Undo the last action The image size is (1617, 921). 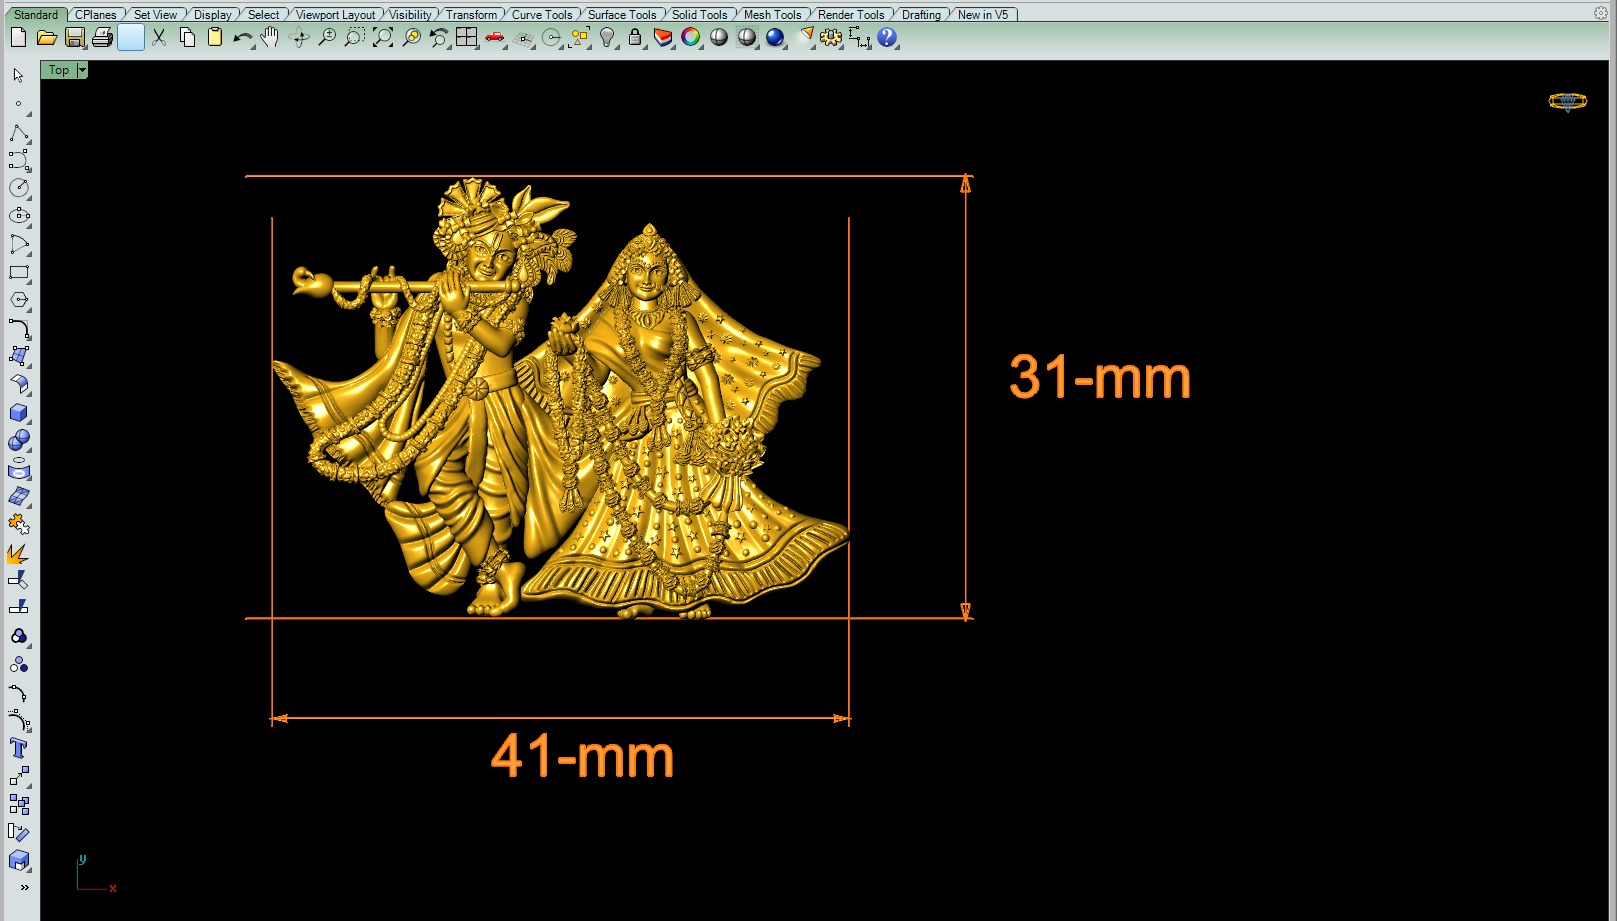coord(243,38)
